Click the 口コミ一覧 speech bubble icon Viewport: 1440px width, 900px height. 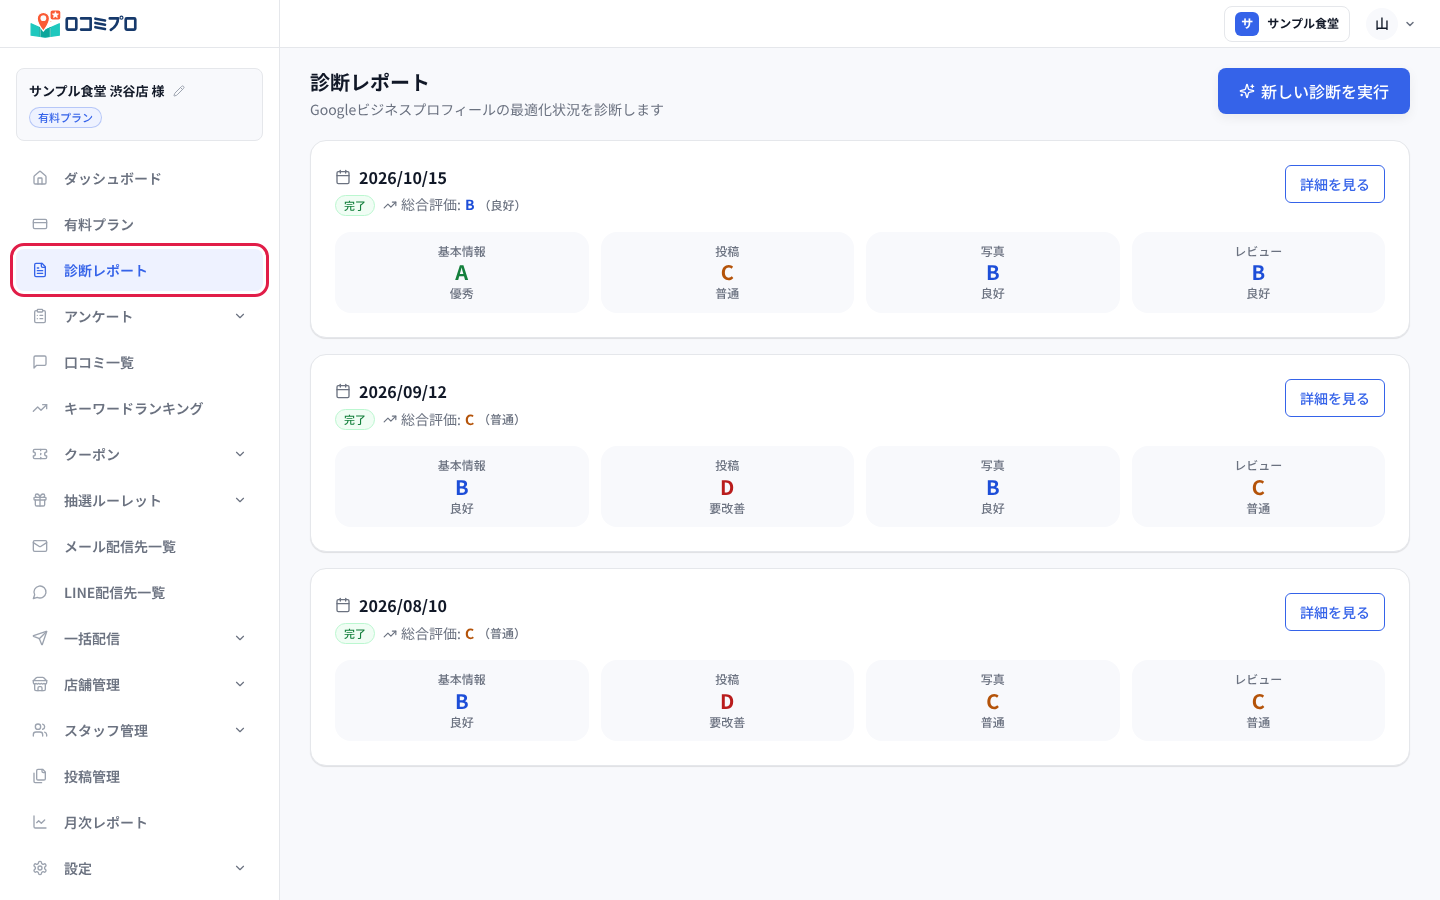click(40, 362)
